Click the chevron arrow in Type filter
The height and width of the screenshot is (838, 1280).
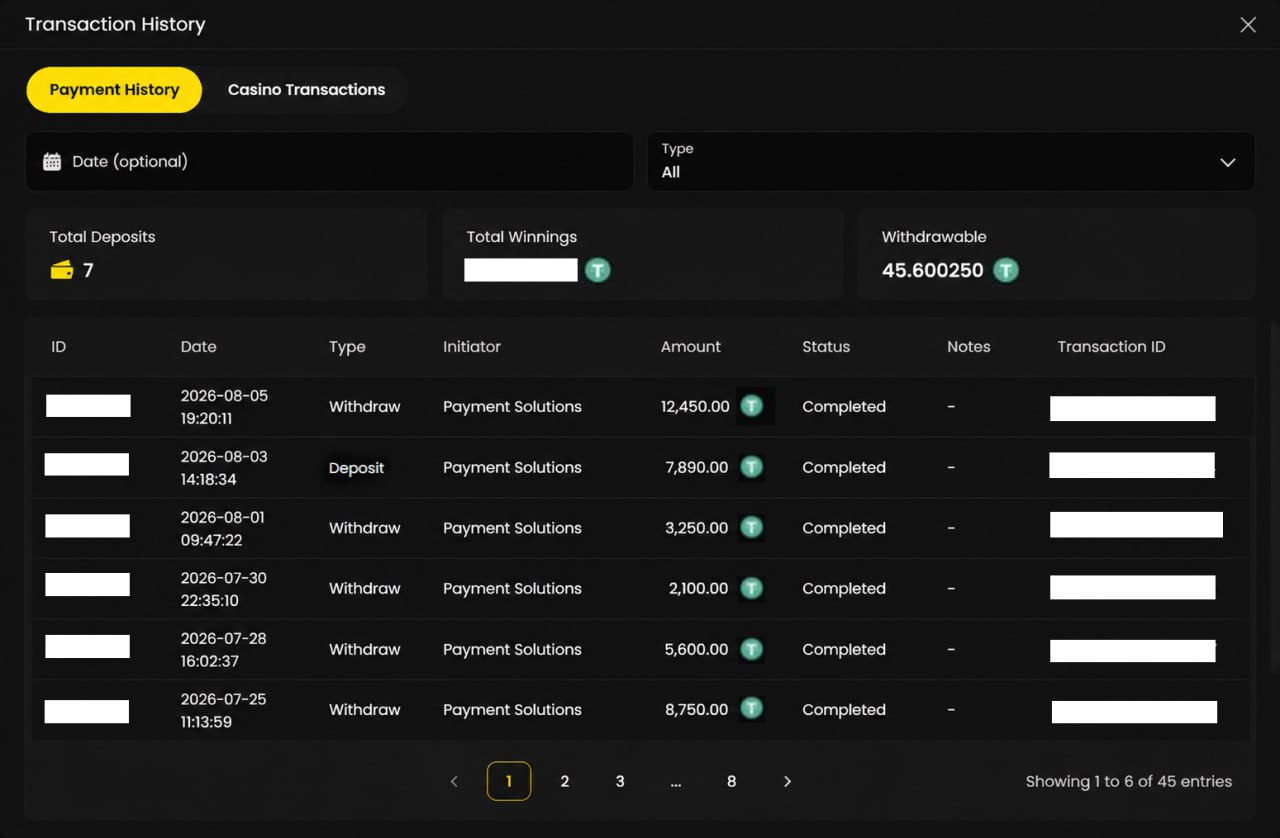point(1228,163)
